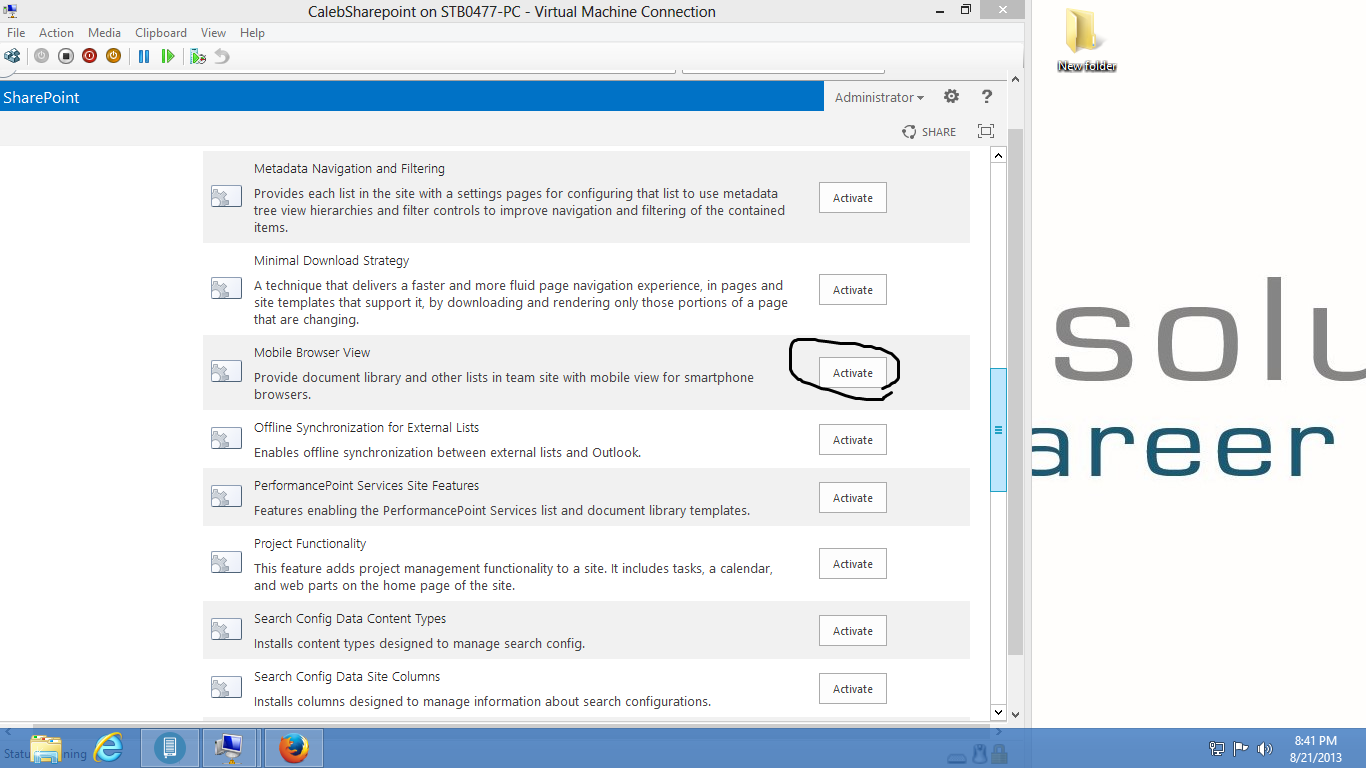Click the Project Functionality feature icon
Viewport: 1366px width, 768px height.
pos(226,563)
